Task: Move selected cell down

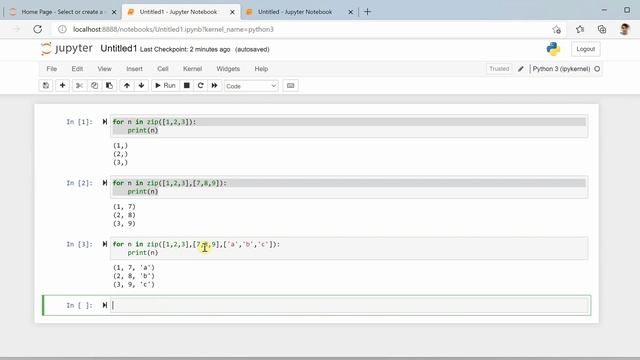Action: pos(141,86)
